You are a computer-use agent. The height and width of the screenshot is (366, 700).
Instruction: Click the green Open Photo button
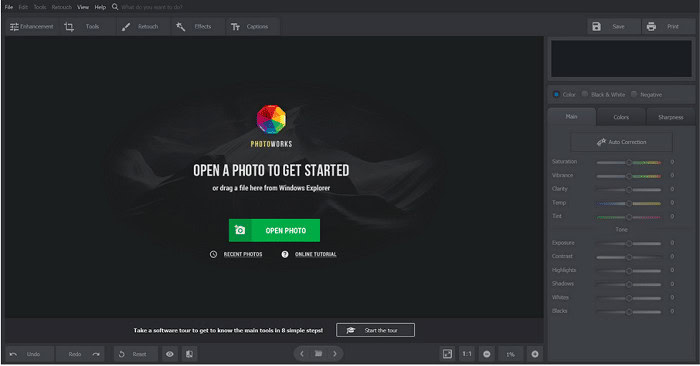pyautogui.click(x=275, y=230)
